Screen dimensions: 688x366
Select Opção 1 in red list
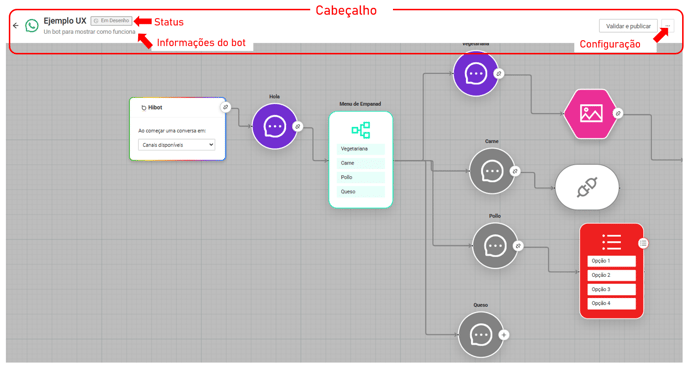point(612,261)
